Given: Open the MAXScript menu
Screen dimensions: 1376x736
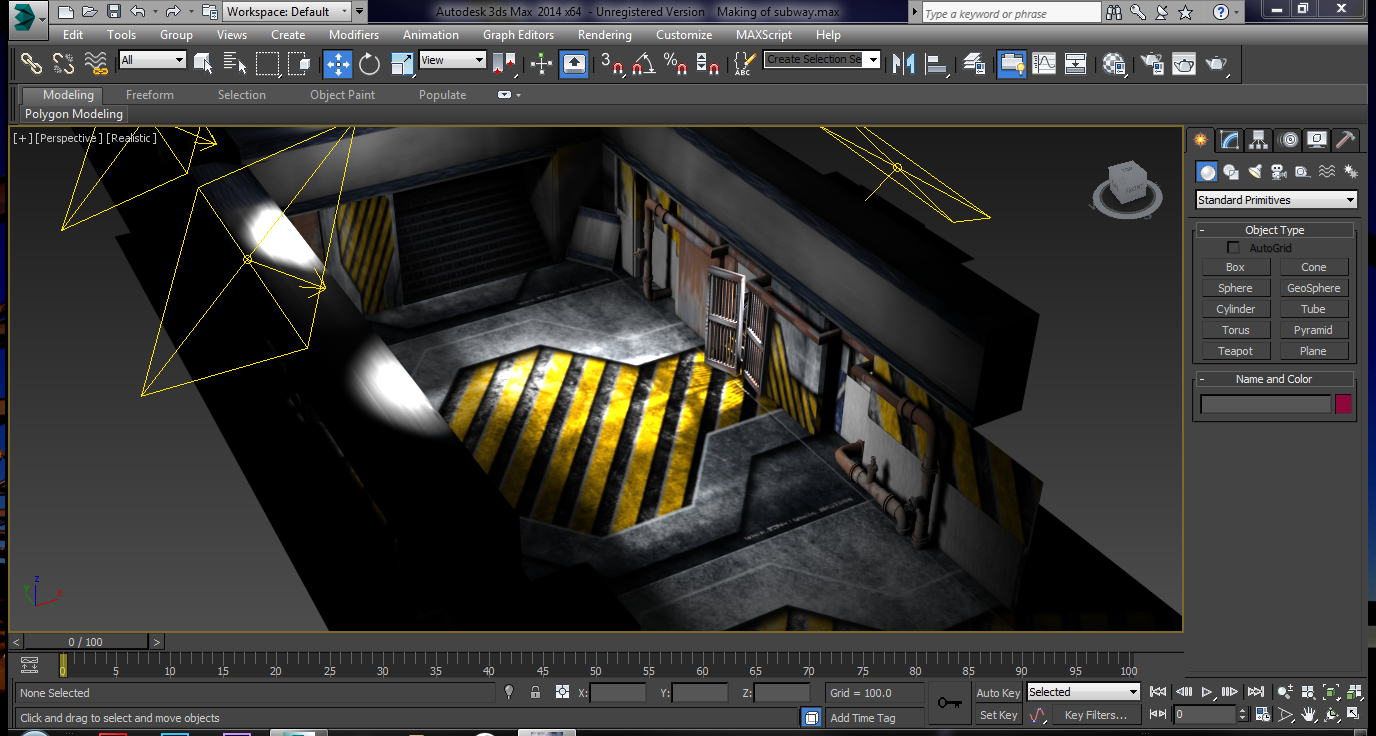Looking at the screenshot, I should (764, 35).
